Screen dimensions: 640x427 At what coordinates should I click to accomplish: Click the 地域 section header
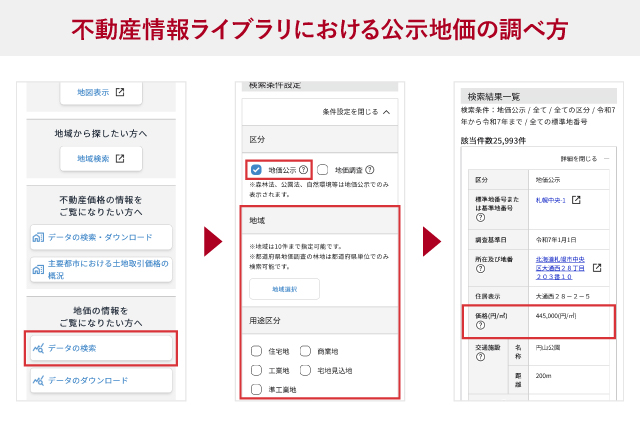[320, 220]
